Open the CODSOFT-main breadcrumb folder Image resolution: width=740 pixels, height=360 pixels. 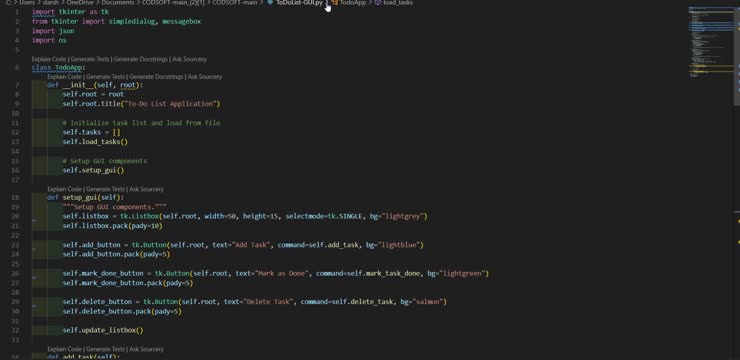point(235,3)
